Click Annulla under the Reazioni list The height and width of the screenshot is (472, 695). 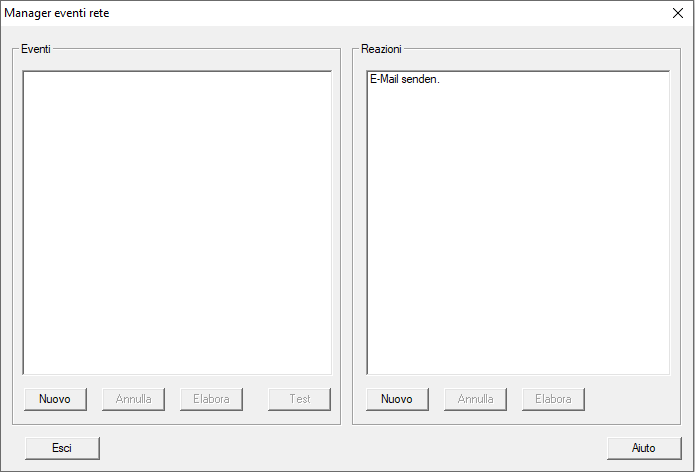coord(475,399)
